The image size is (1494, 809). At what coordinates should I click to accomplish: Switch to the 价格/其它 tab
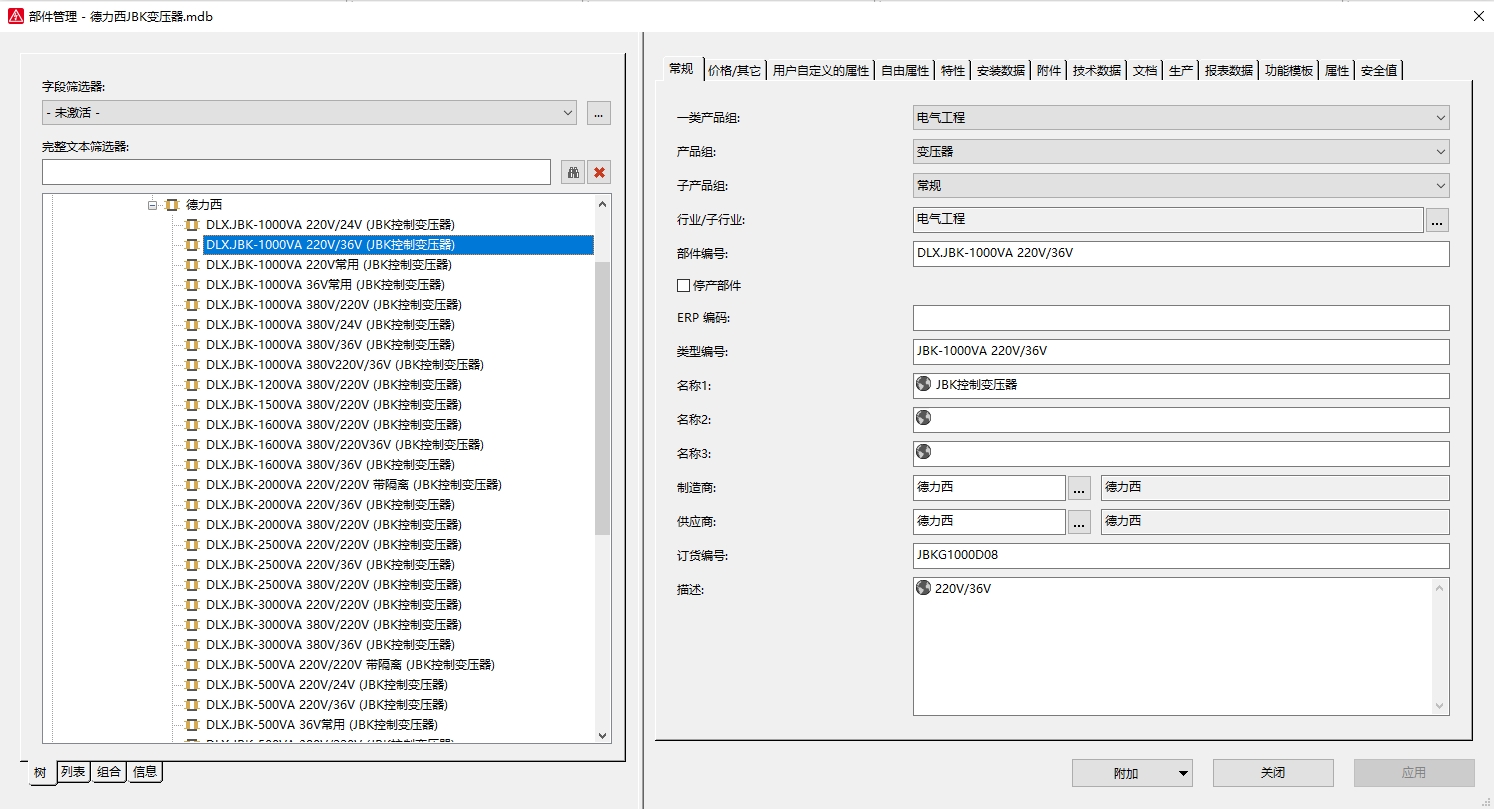(x=734, y=71)
